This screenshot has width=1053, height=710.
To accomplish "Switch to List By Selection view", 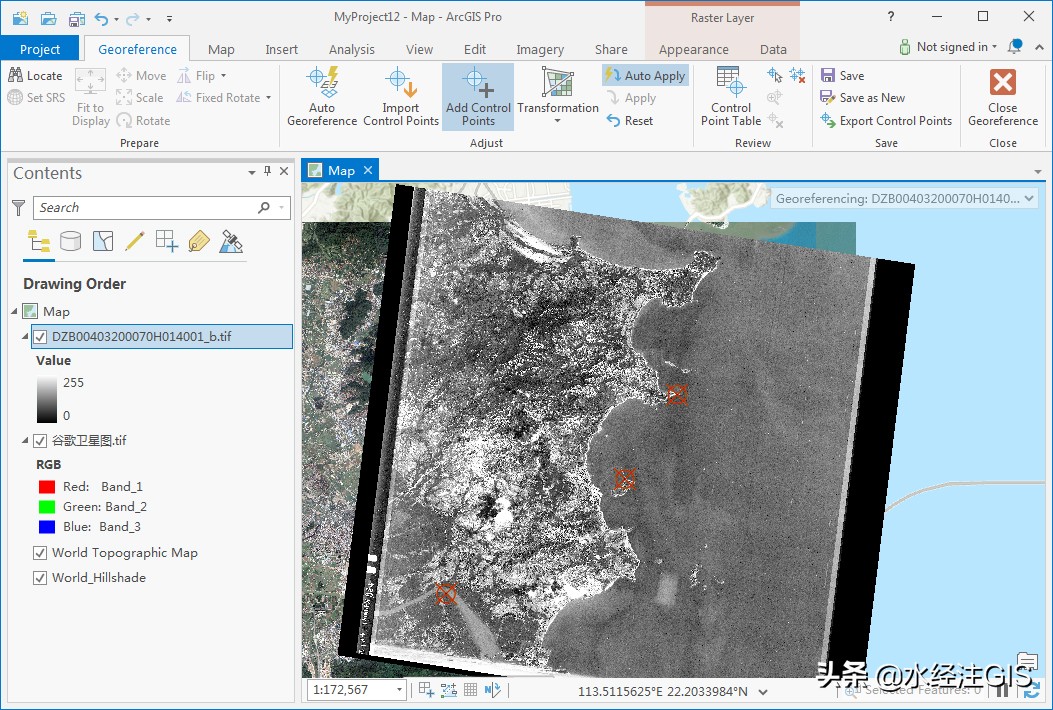I will (103, 241).
